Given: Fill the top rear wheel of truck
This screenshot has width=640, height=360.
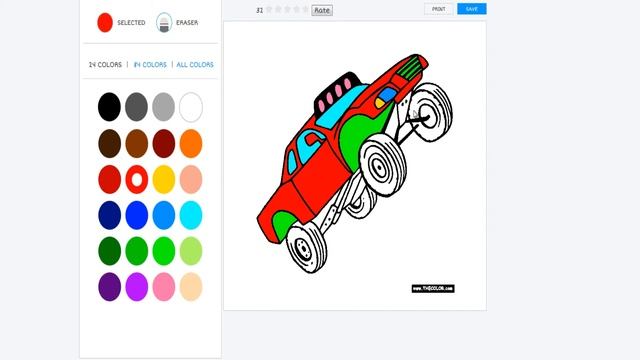Looking at the screenshot, I should tap(431, 111).
